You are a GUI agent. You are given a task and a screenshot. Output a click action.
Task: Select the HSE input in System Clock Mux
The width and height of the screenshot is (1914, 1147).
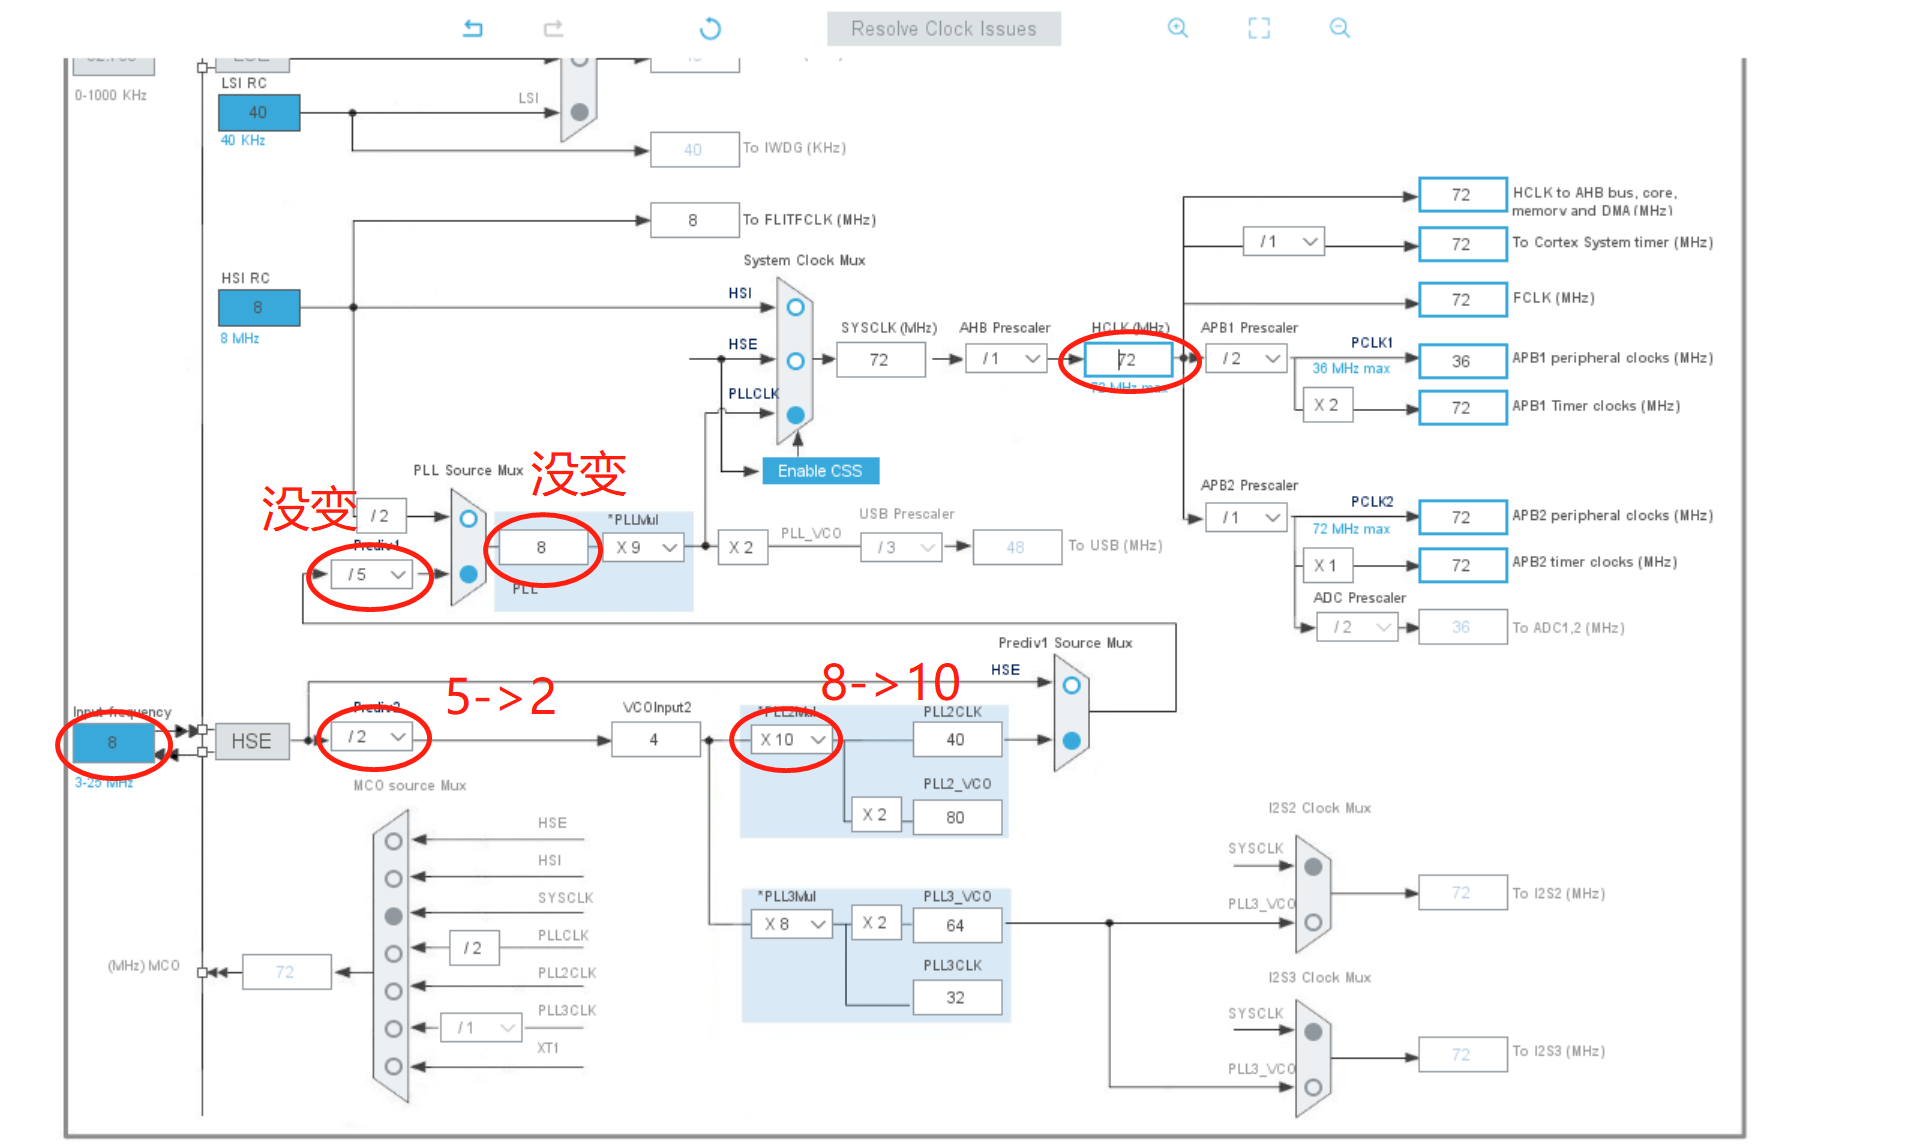click(x=794, y=360)
